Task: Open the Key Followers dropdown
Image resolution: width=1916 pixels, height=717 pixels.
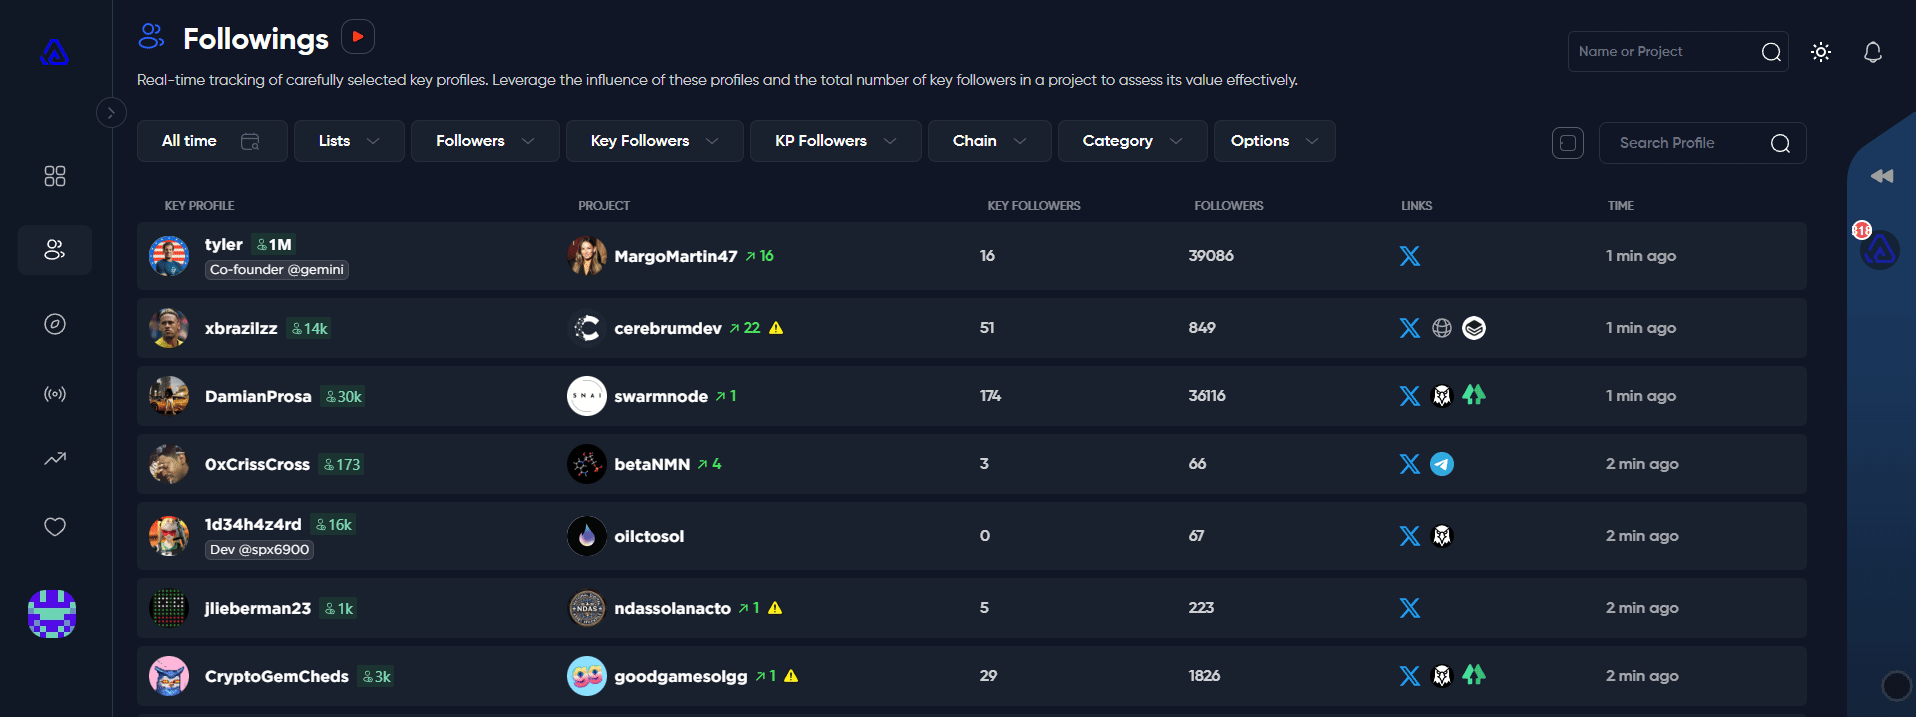Action: point(654,141)
